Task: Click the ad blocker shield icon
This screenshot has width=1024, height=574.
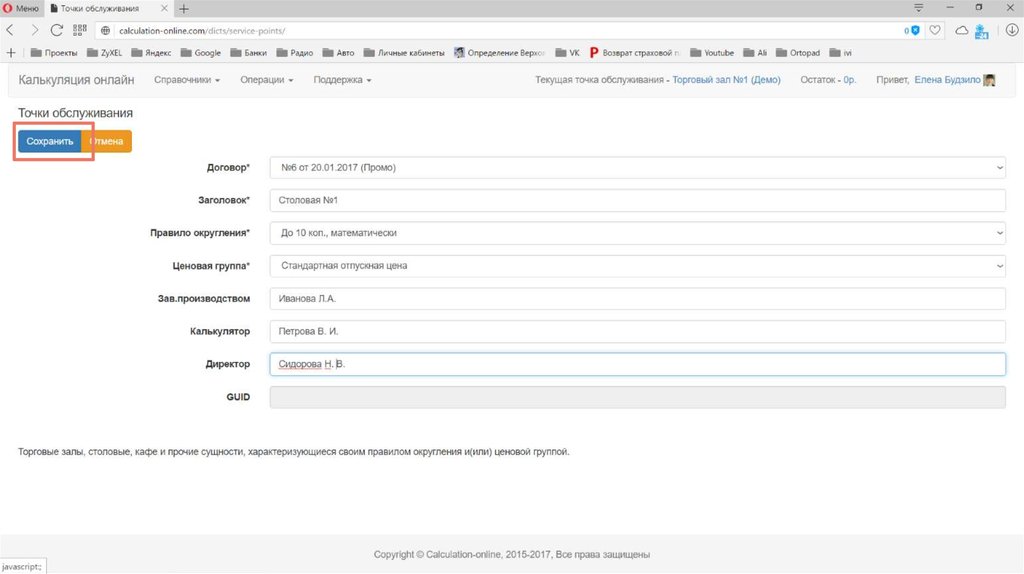Action: (x=914, y=30)
